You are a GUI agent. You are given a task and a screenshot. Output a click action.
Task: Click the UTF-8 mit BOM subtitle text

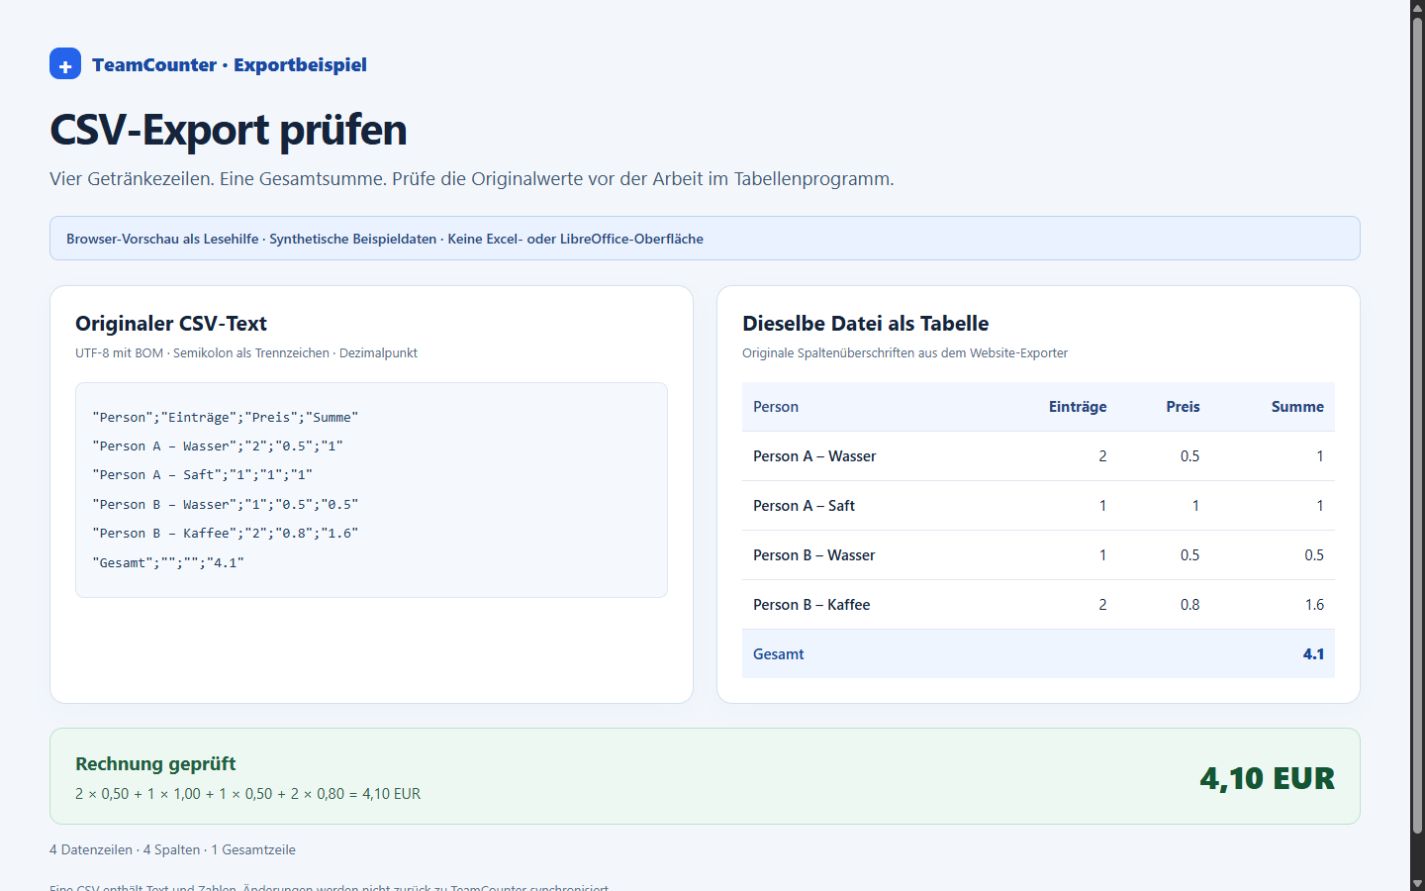click(246, 353)
